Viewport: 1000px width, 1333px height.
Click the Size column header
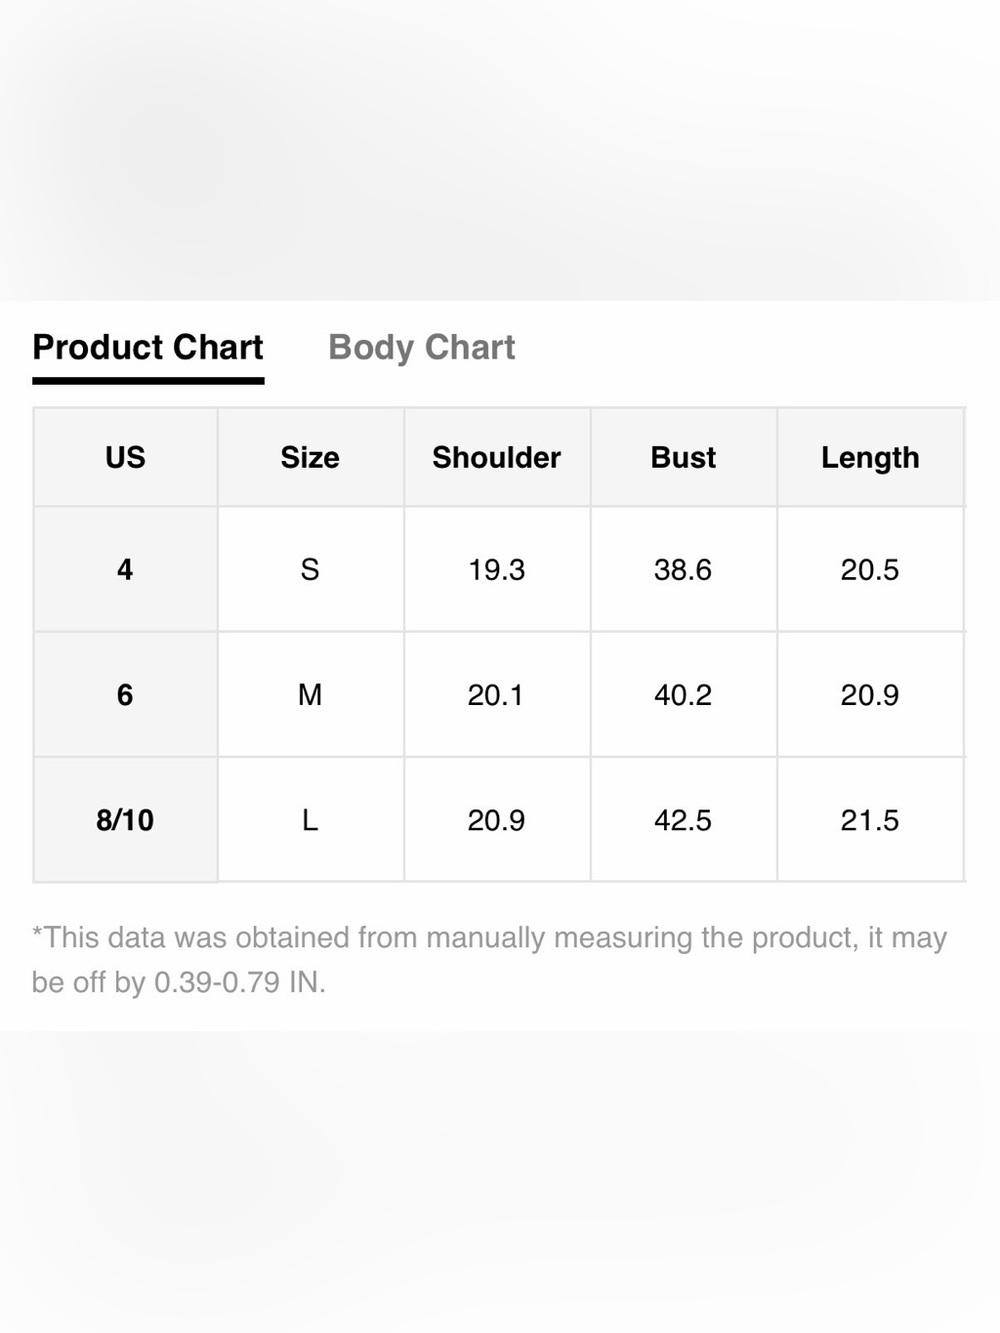click(310, 457)
